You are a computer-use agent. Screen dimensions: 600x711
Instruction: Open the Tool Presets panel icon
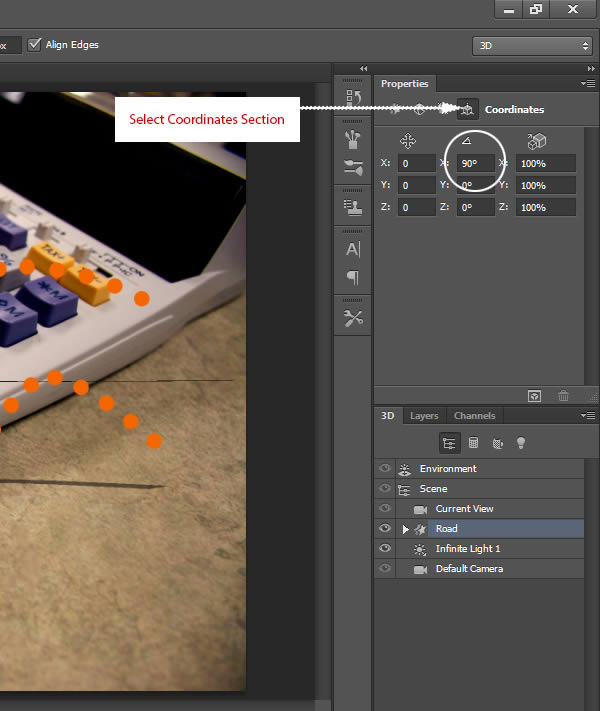click(x=353, y=318)
